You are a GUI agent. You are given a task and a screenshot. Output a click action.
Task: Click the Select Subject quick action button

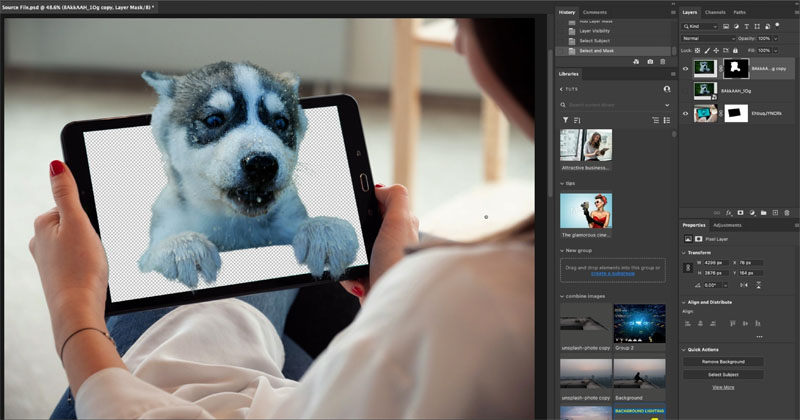coord(723,375)
